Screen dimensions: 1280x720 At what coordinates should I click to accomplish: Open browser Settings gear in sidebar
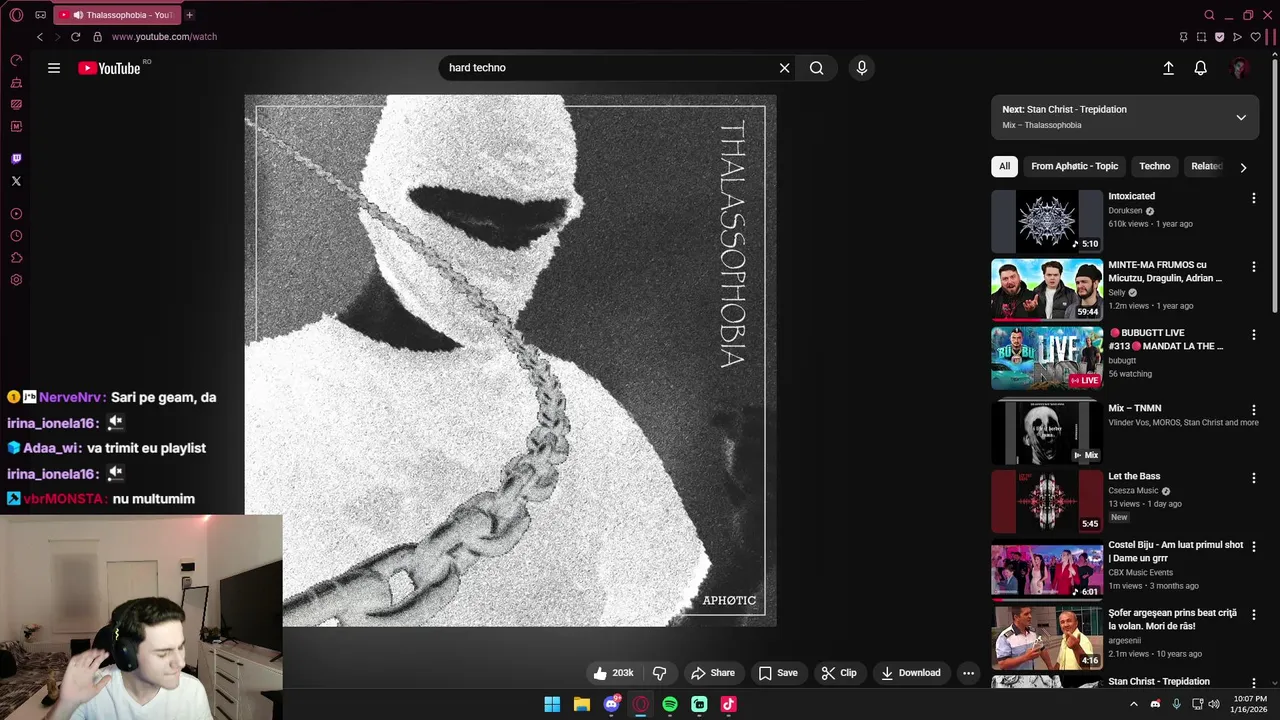[x=16, y=280]
